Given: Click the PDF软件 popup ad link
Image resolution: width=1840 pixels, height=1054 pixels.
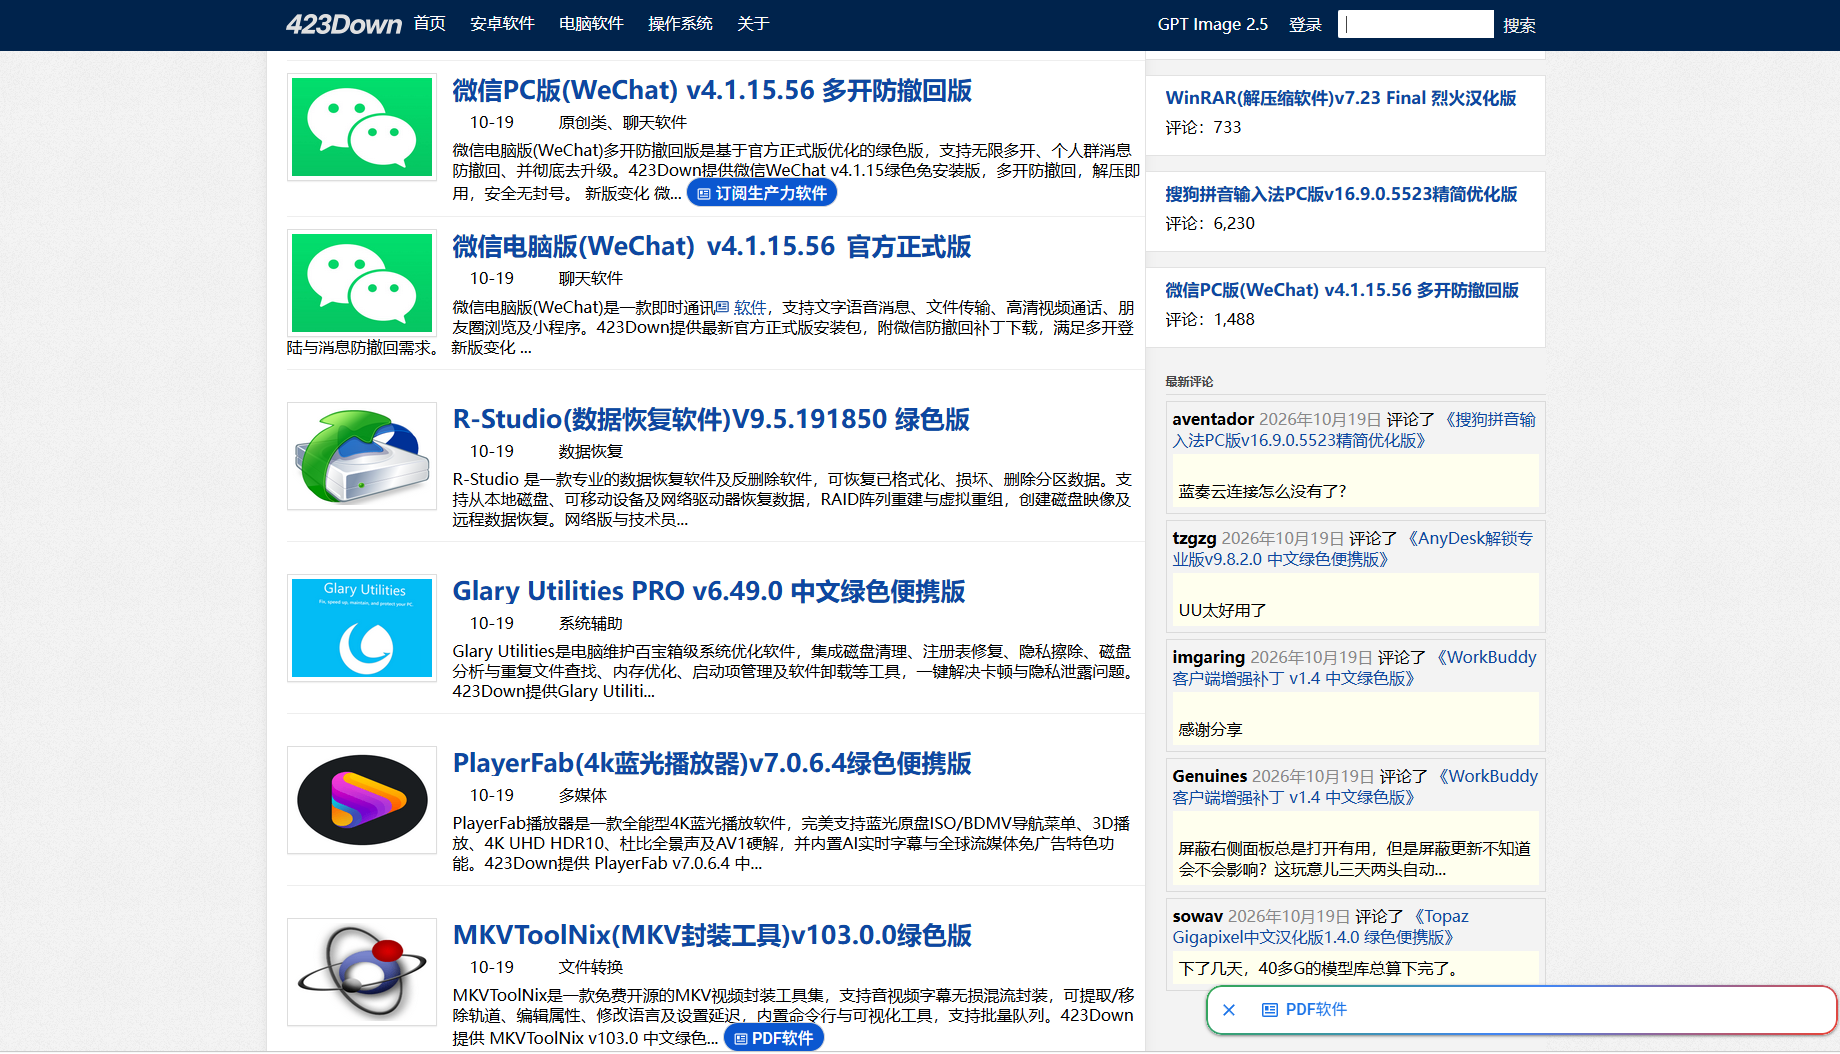Looking at the screenshot, I should 1305,1010.
